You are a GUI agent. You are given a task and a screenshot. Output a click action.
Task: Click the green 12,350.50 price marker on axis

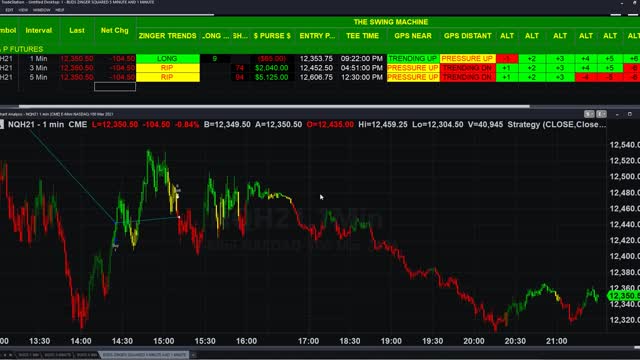624,296
